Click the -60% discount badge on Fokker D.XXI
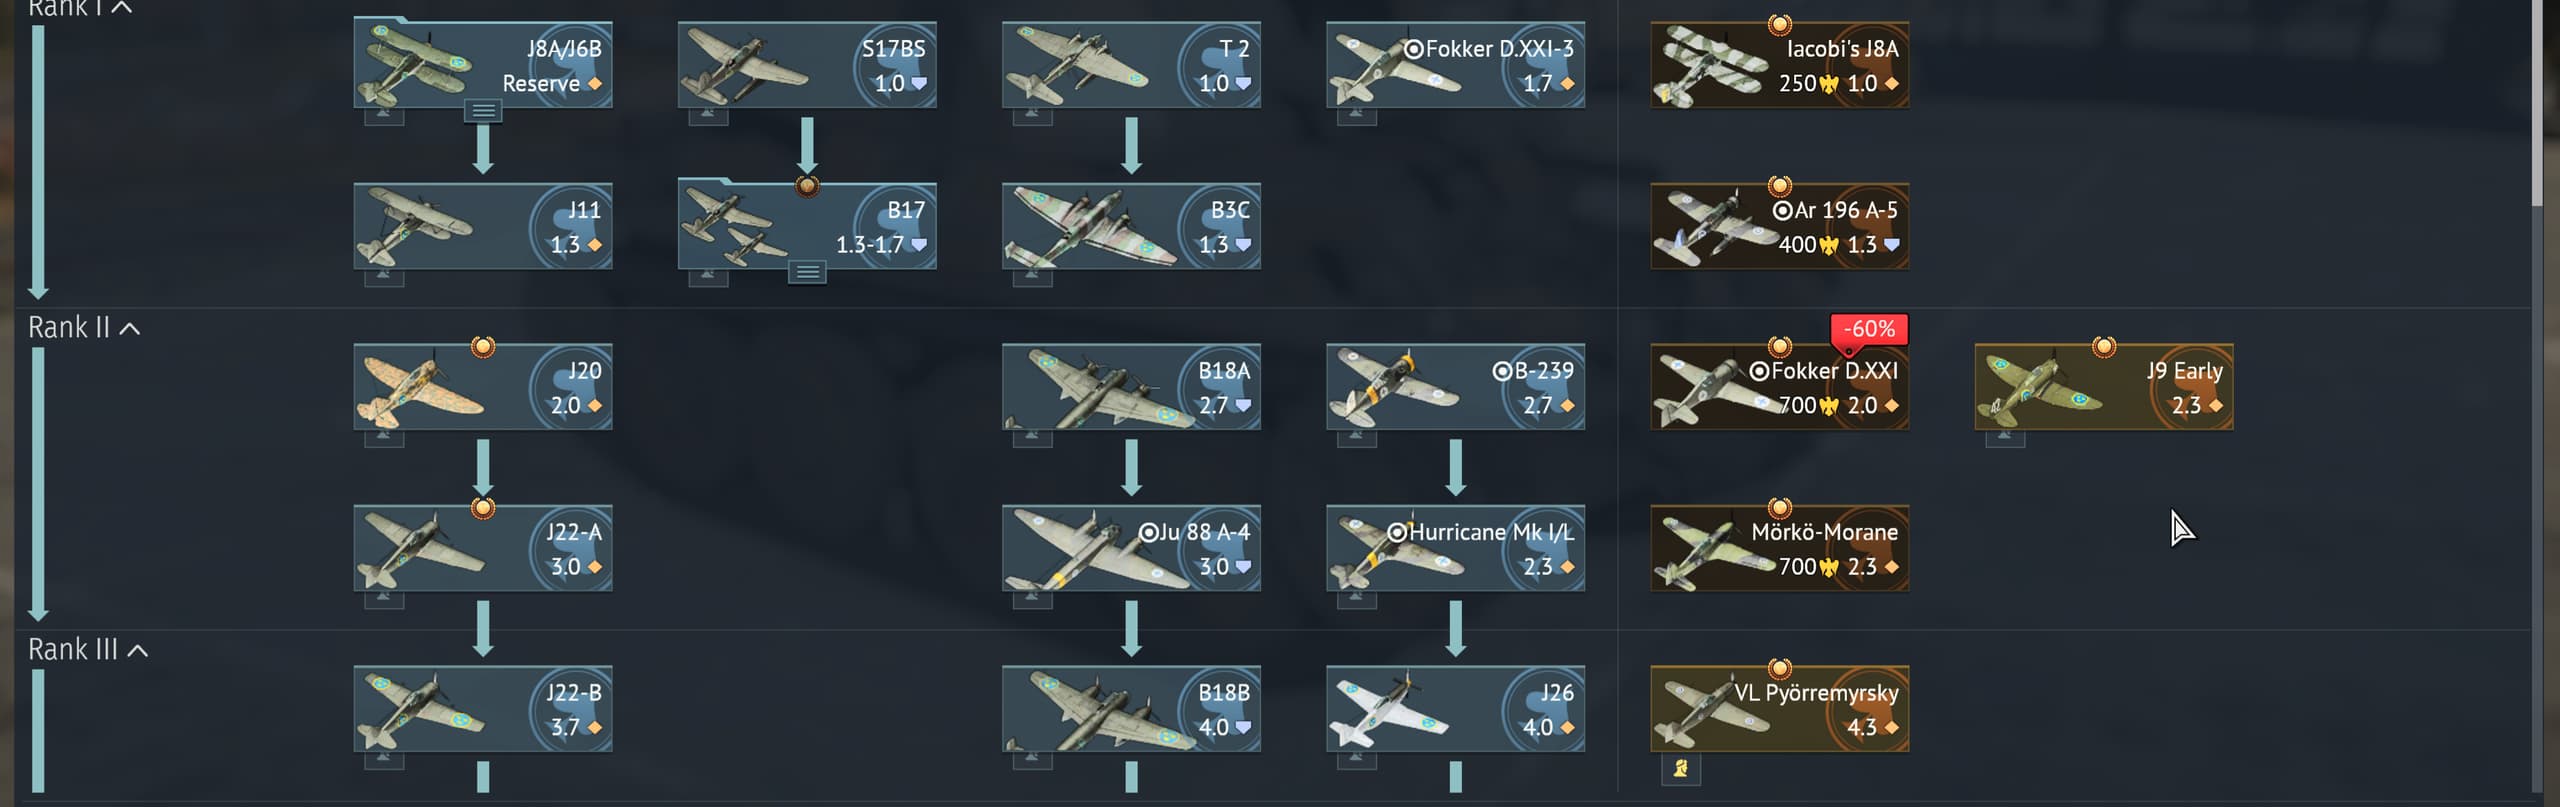Screen dimensions: 2560x807 tap(1869, 330)
